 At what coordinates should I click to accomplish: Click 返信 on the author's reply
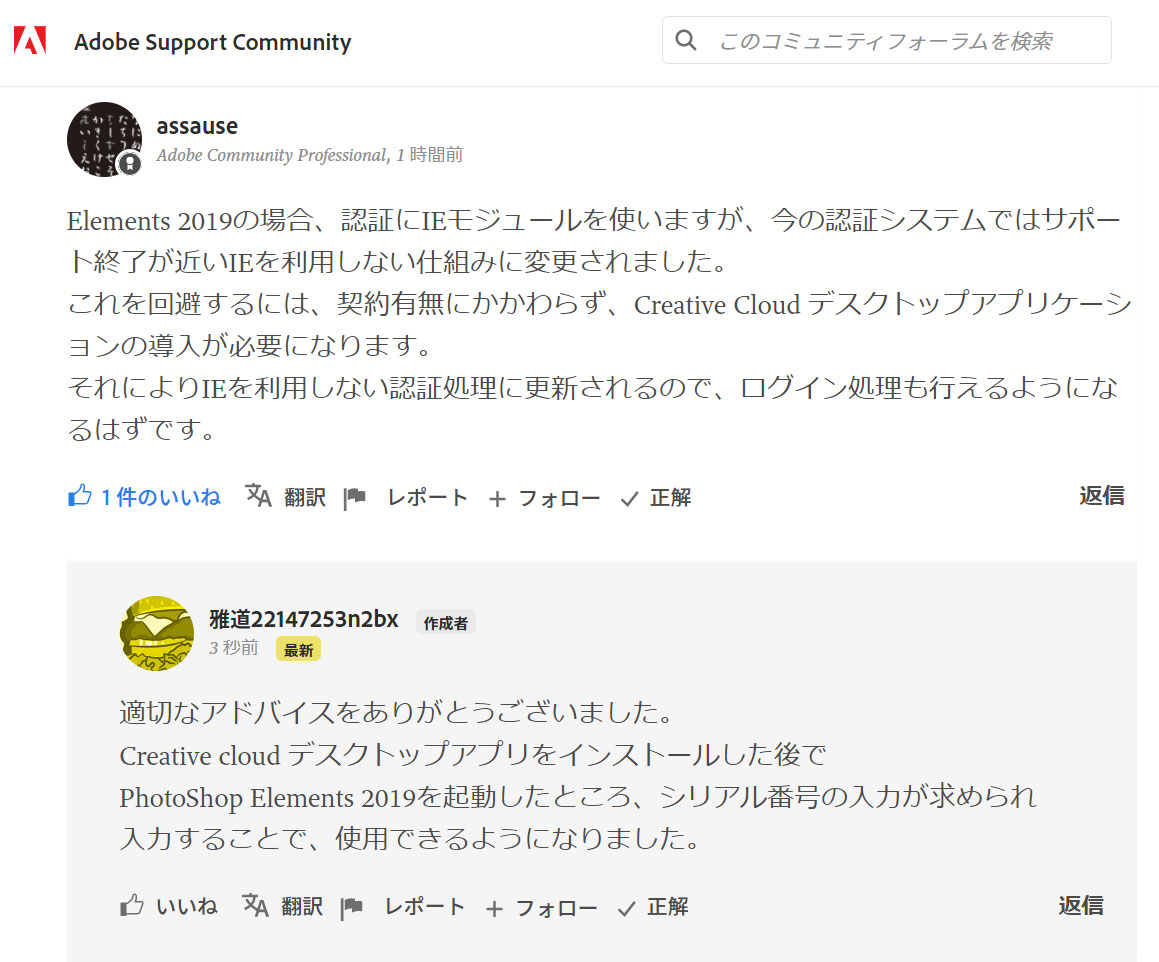pos(1081,905)
